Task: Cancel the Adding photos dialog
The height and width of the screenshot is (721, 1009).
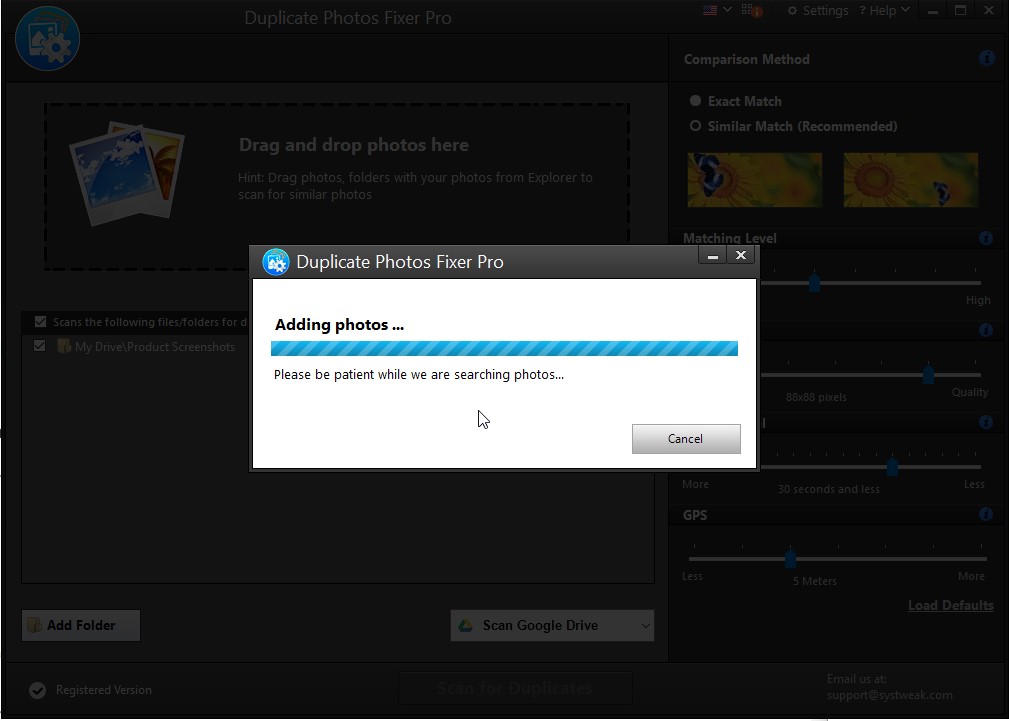Action: [x=686, y=438]
